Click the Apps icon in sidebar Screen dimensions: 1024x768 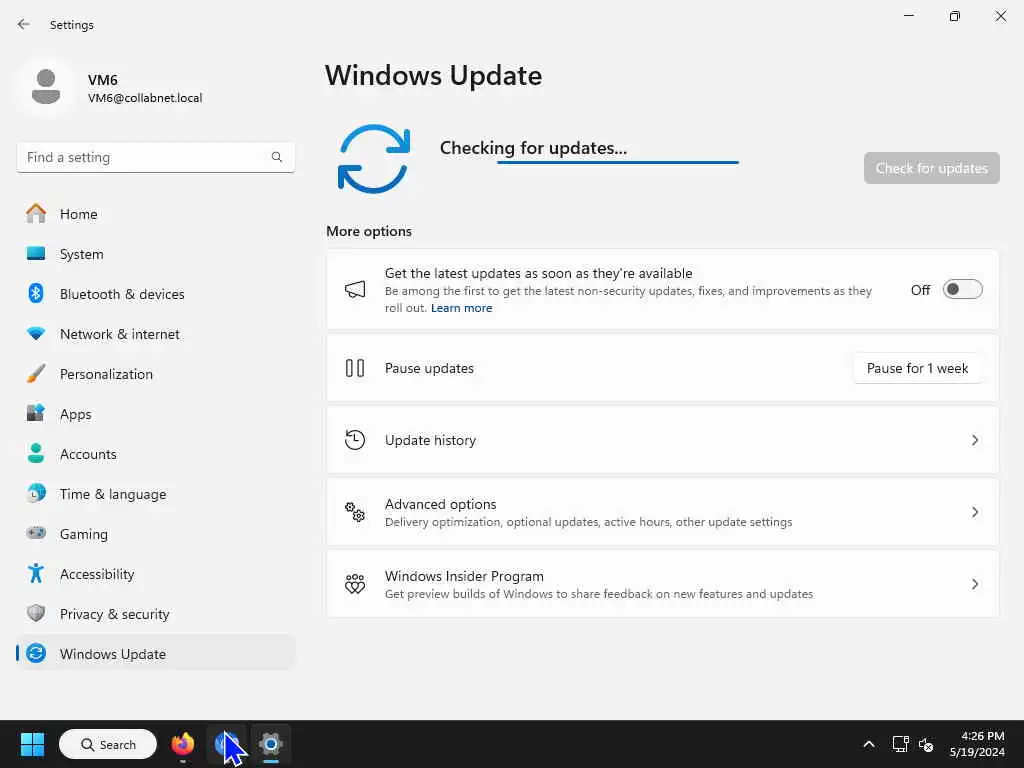(36, 413)
